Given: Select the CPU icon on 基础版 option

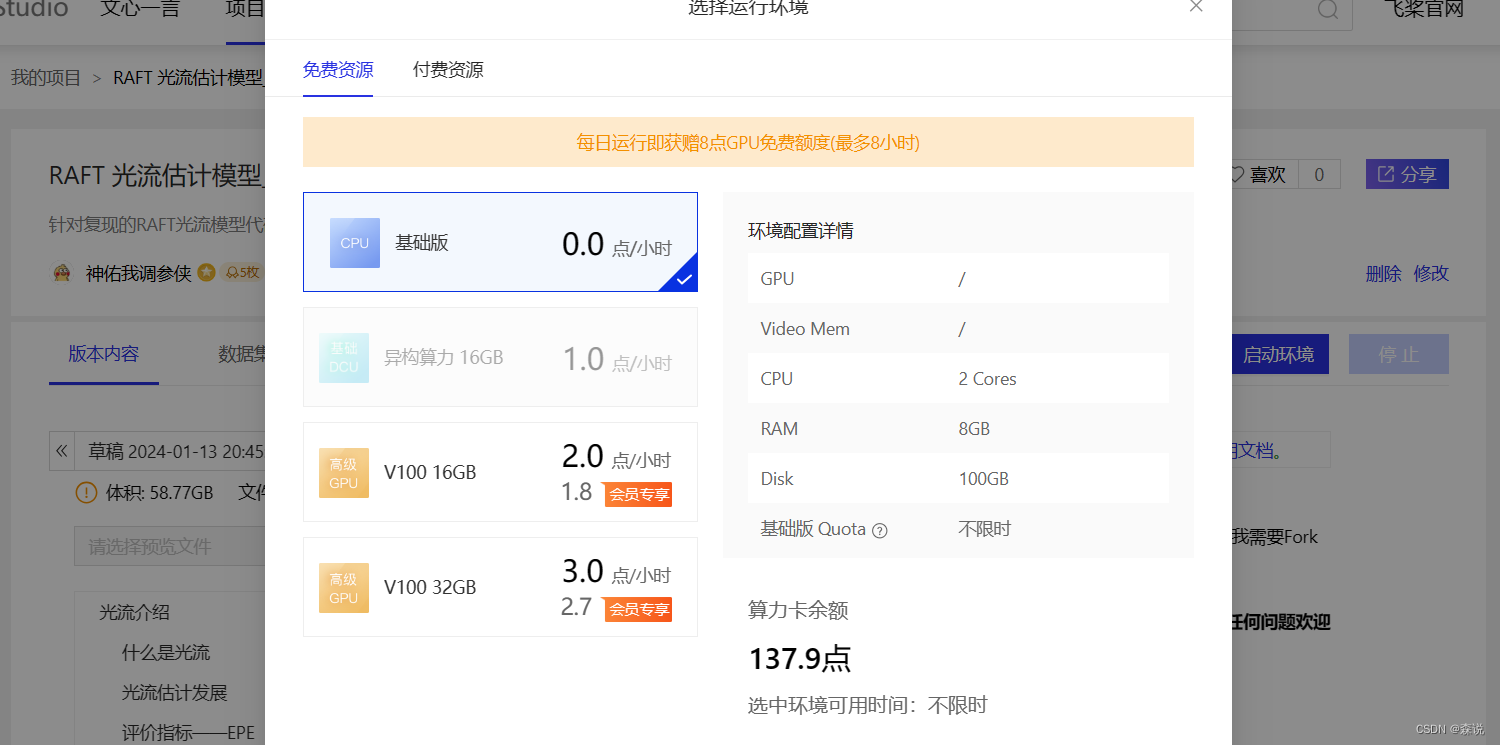Looking at the screenshot, I should [354, 242].
